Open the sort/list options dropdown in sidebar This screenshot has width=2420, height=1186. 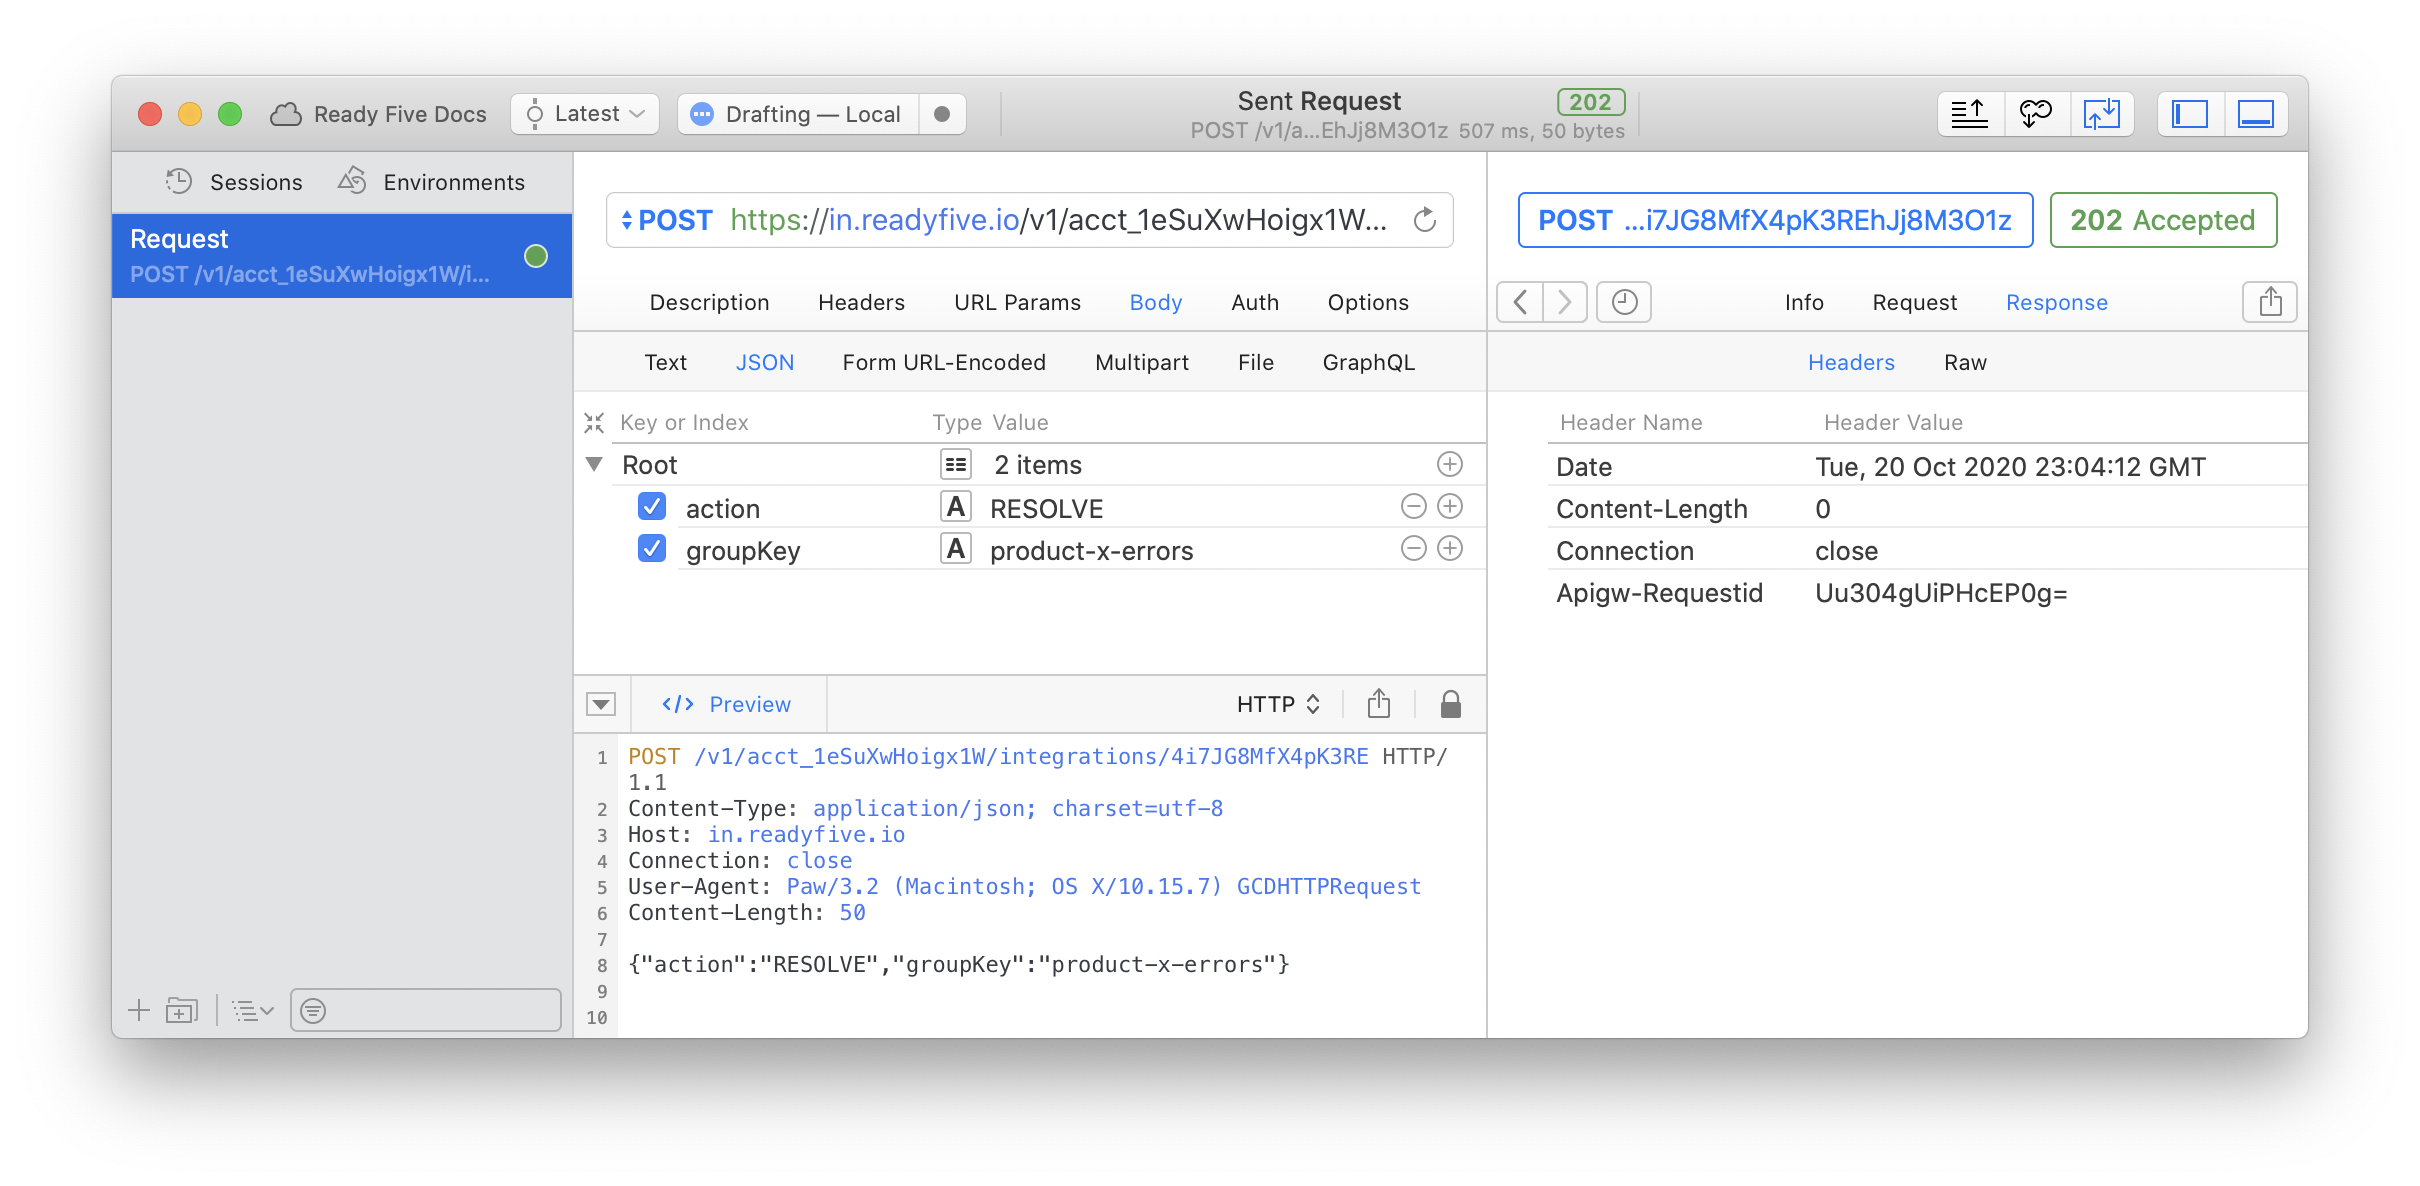(252, 1011)
